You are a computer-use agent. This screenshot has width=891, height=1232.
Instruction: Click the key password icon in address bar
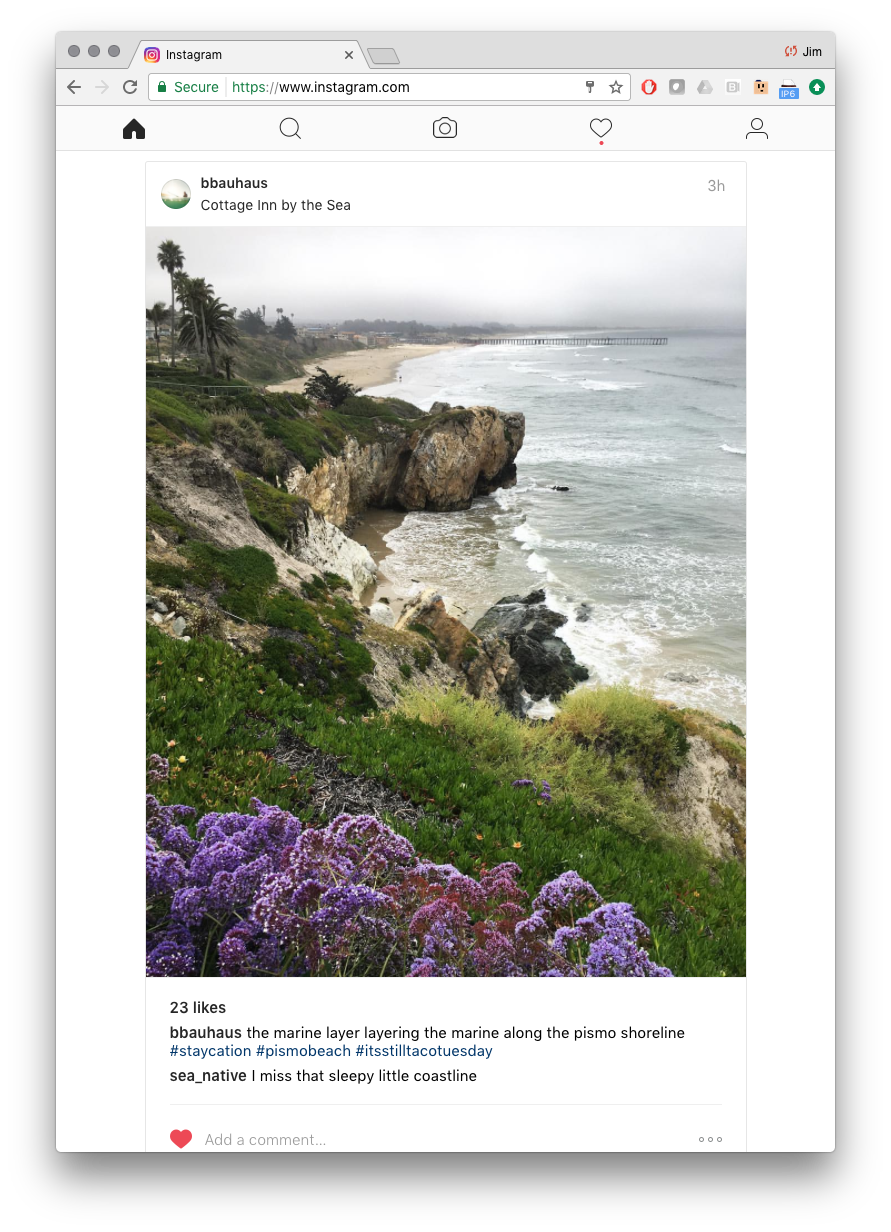click(x=590, y=87)
